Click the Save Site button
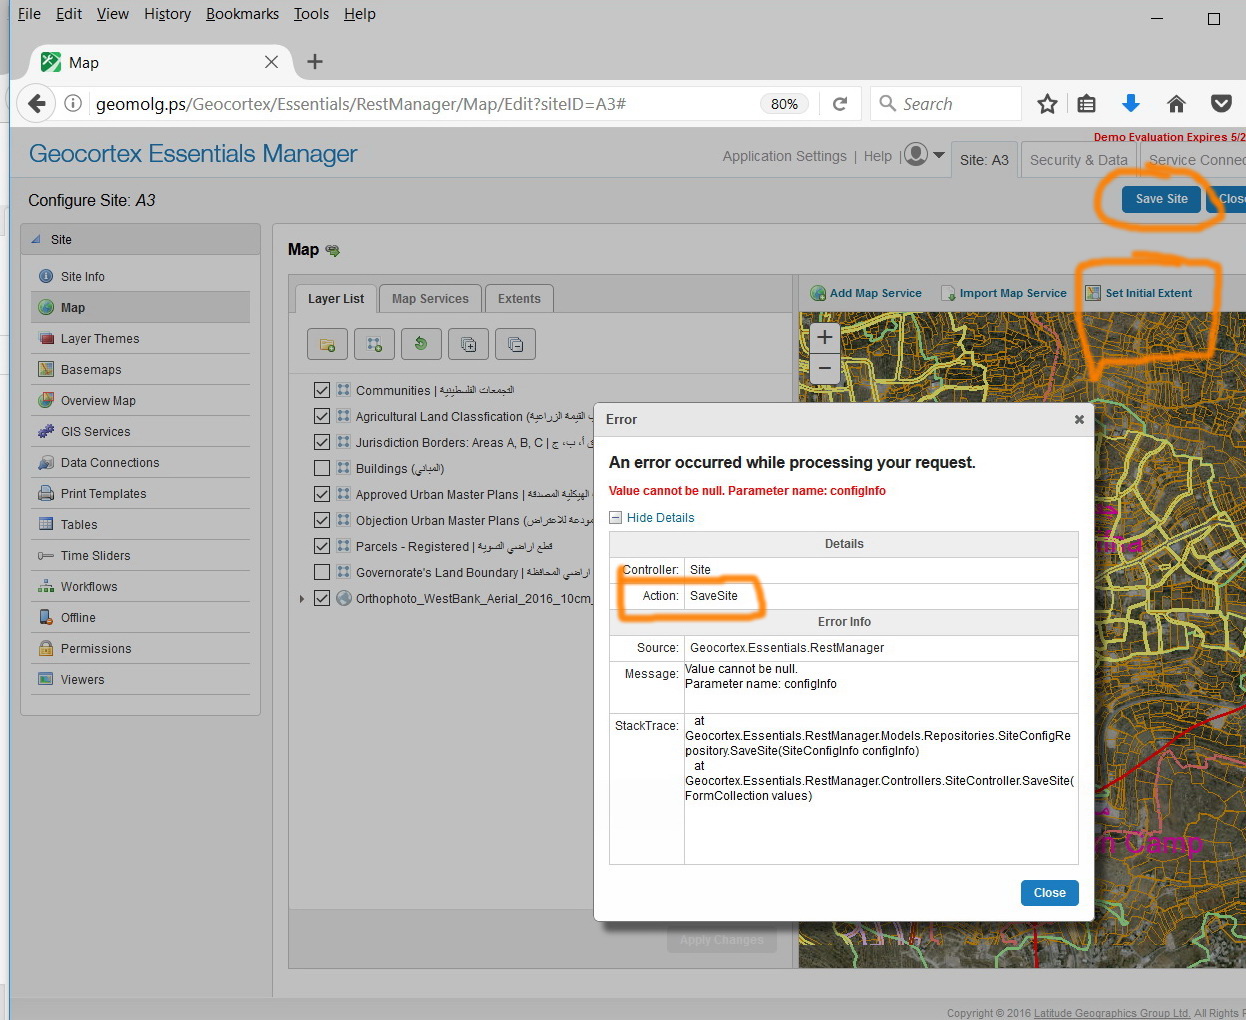Viewport: 1246px width, 1020px height. click(x=1161, y=199)
